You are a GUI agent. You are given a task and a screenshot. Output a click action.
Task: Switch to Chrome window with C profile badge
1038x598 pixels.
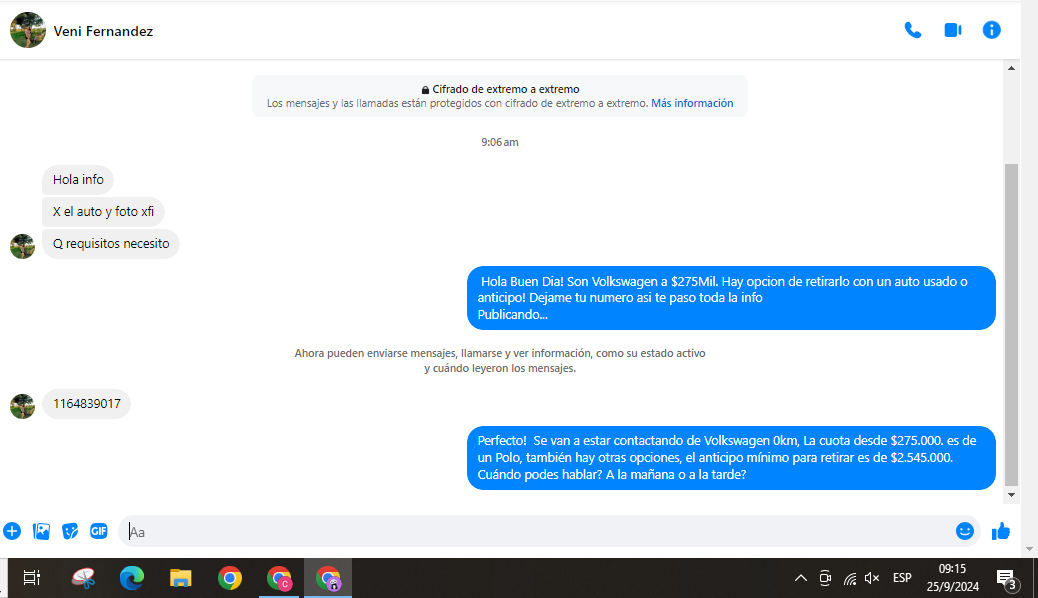tap(279, 578)
